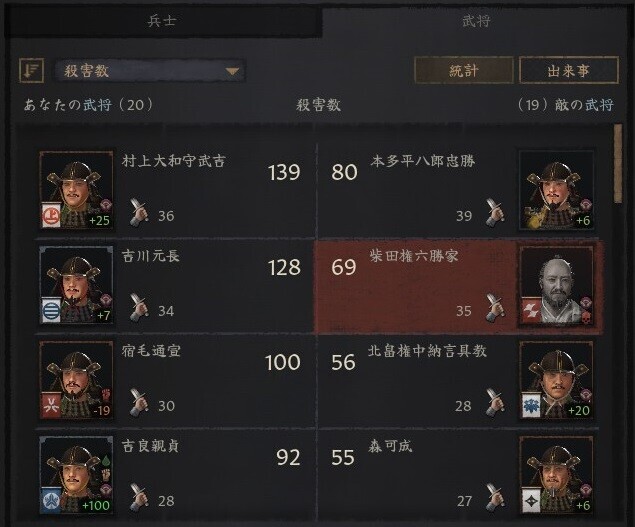
Task: Switch to the 武将 tab
Action: click(x=476, y=20)
